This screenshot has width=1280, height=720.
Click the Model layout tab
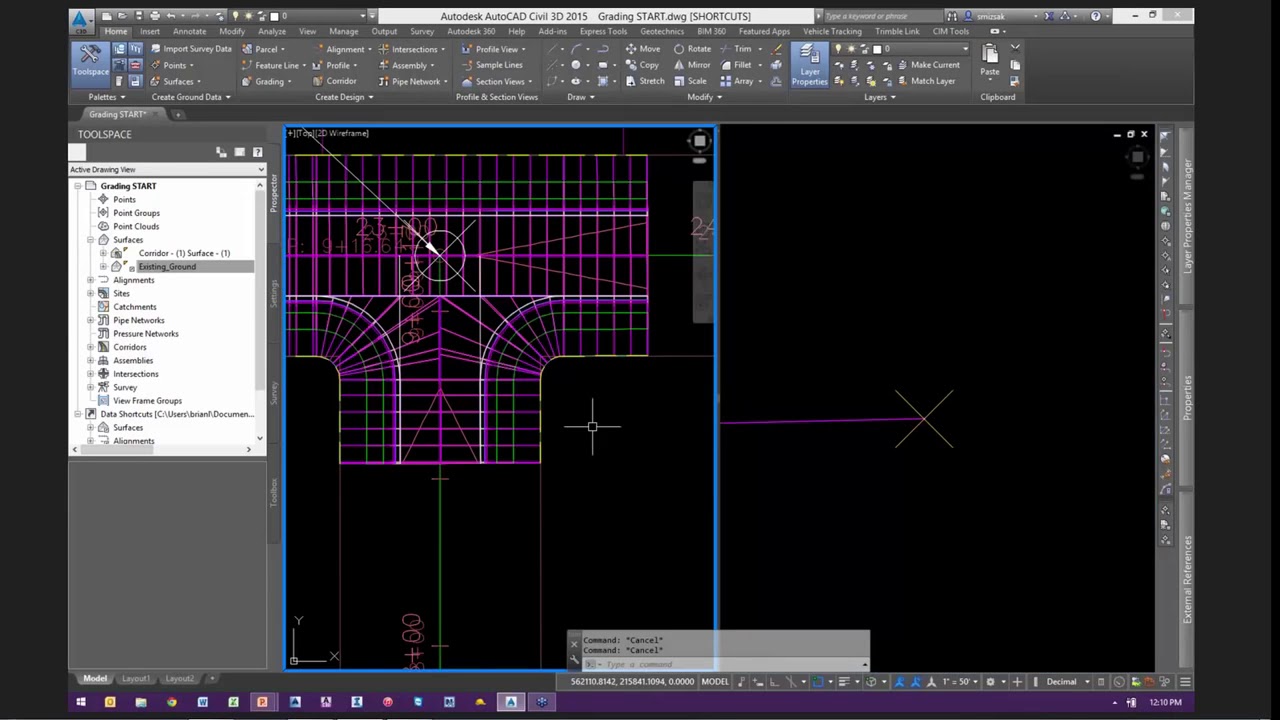tap(95, 679)
